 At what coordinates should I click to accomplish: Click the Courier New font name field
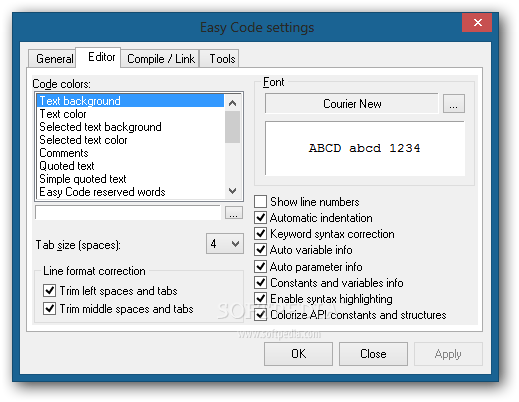(352, 104)
